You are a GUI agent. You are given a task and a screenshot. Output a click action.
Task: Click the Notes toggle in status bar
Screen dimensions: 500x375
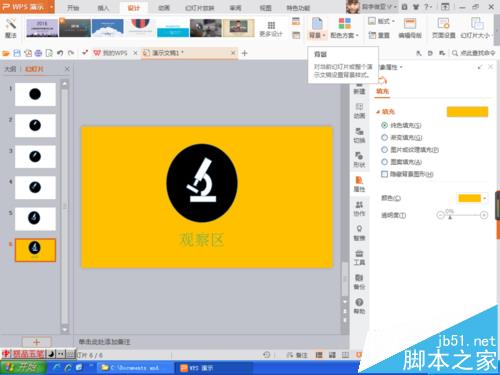tap(297, 355)
